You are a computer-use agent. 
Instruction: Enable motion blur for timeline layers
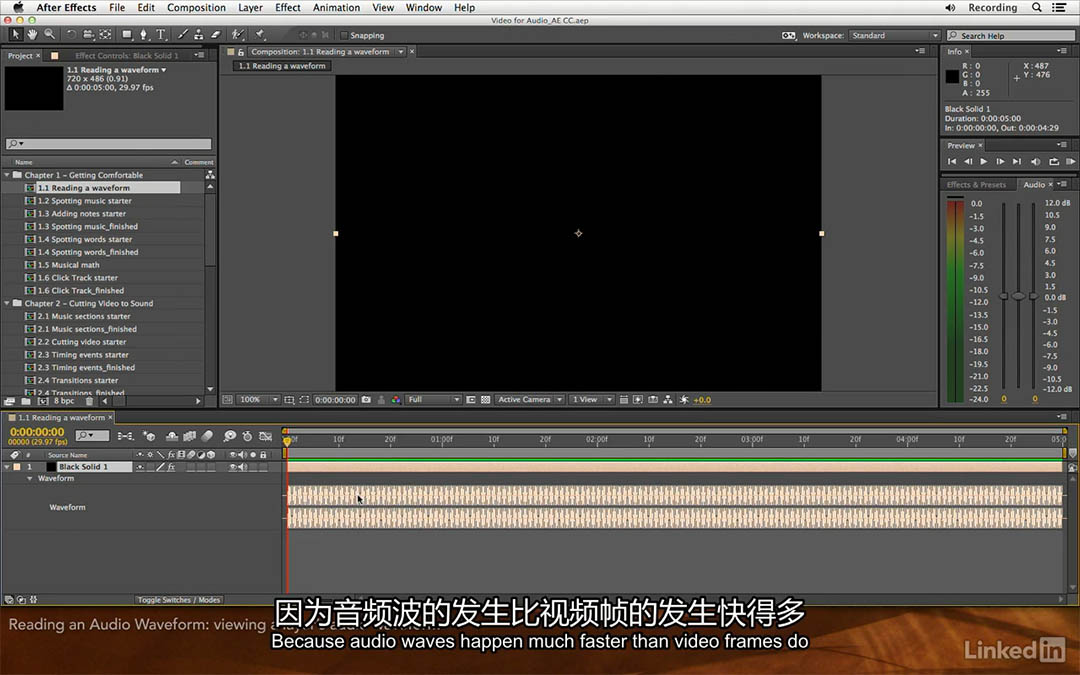tap(207, 436)
